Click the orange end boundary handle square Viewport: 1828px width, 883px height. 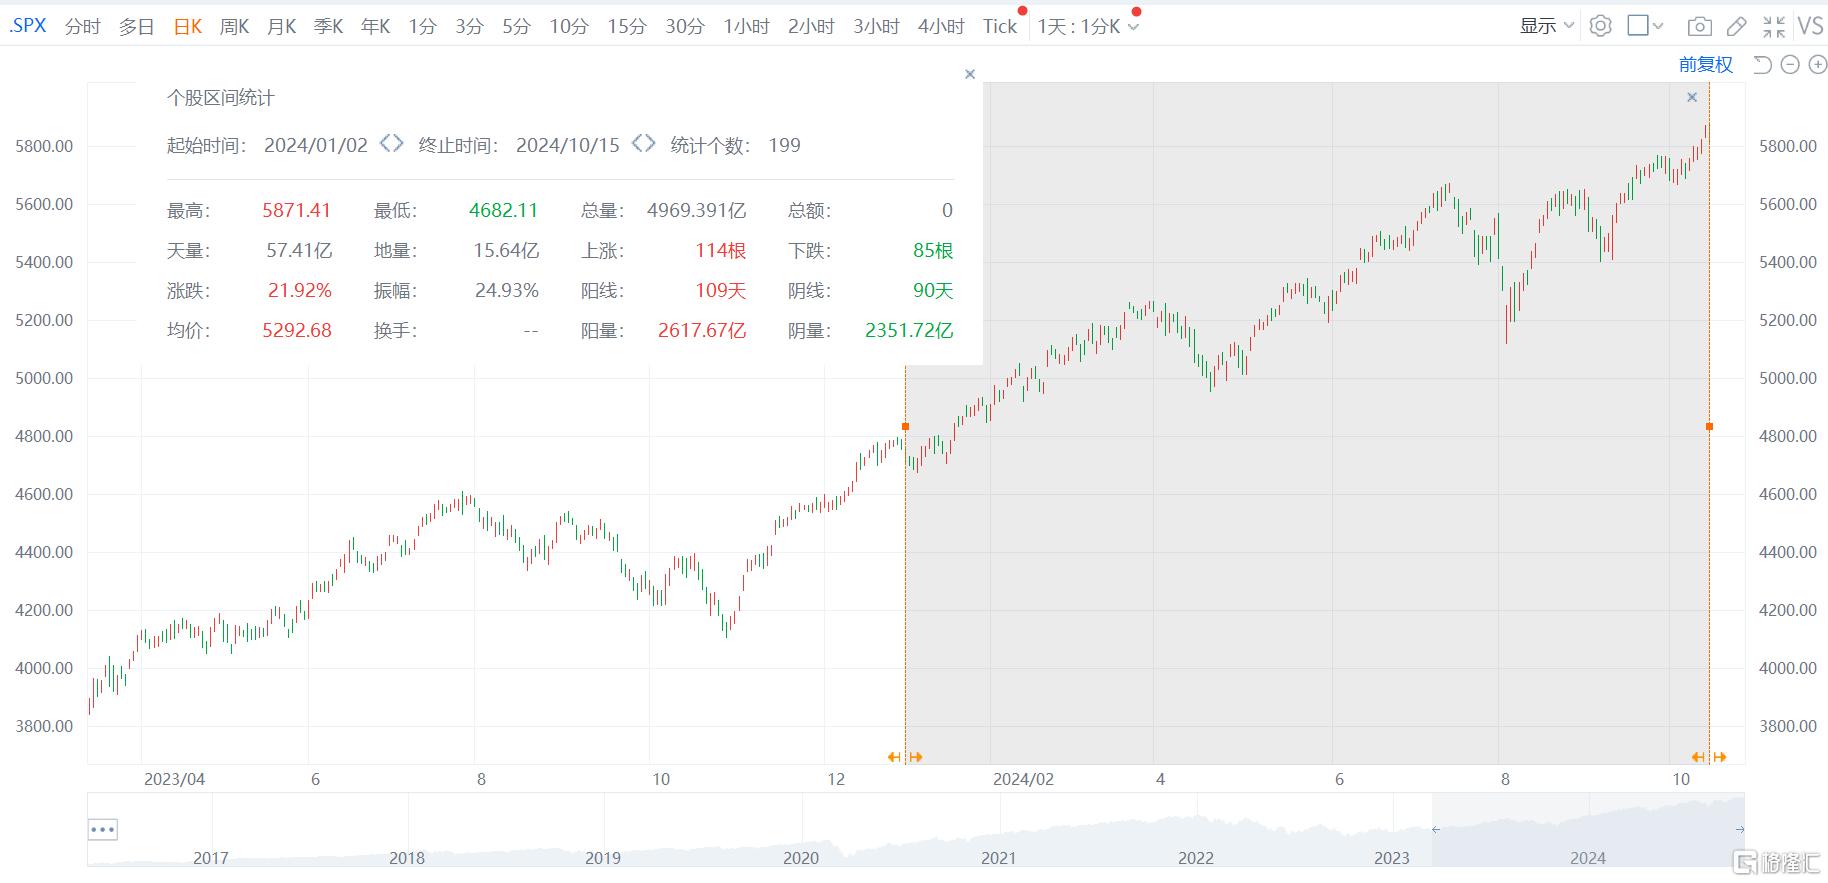click(1709, 427)
